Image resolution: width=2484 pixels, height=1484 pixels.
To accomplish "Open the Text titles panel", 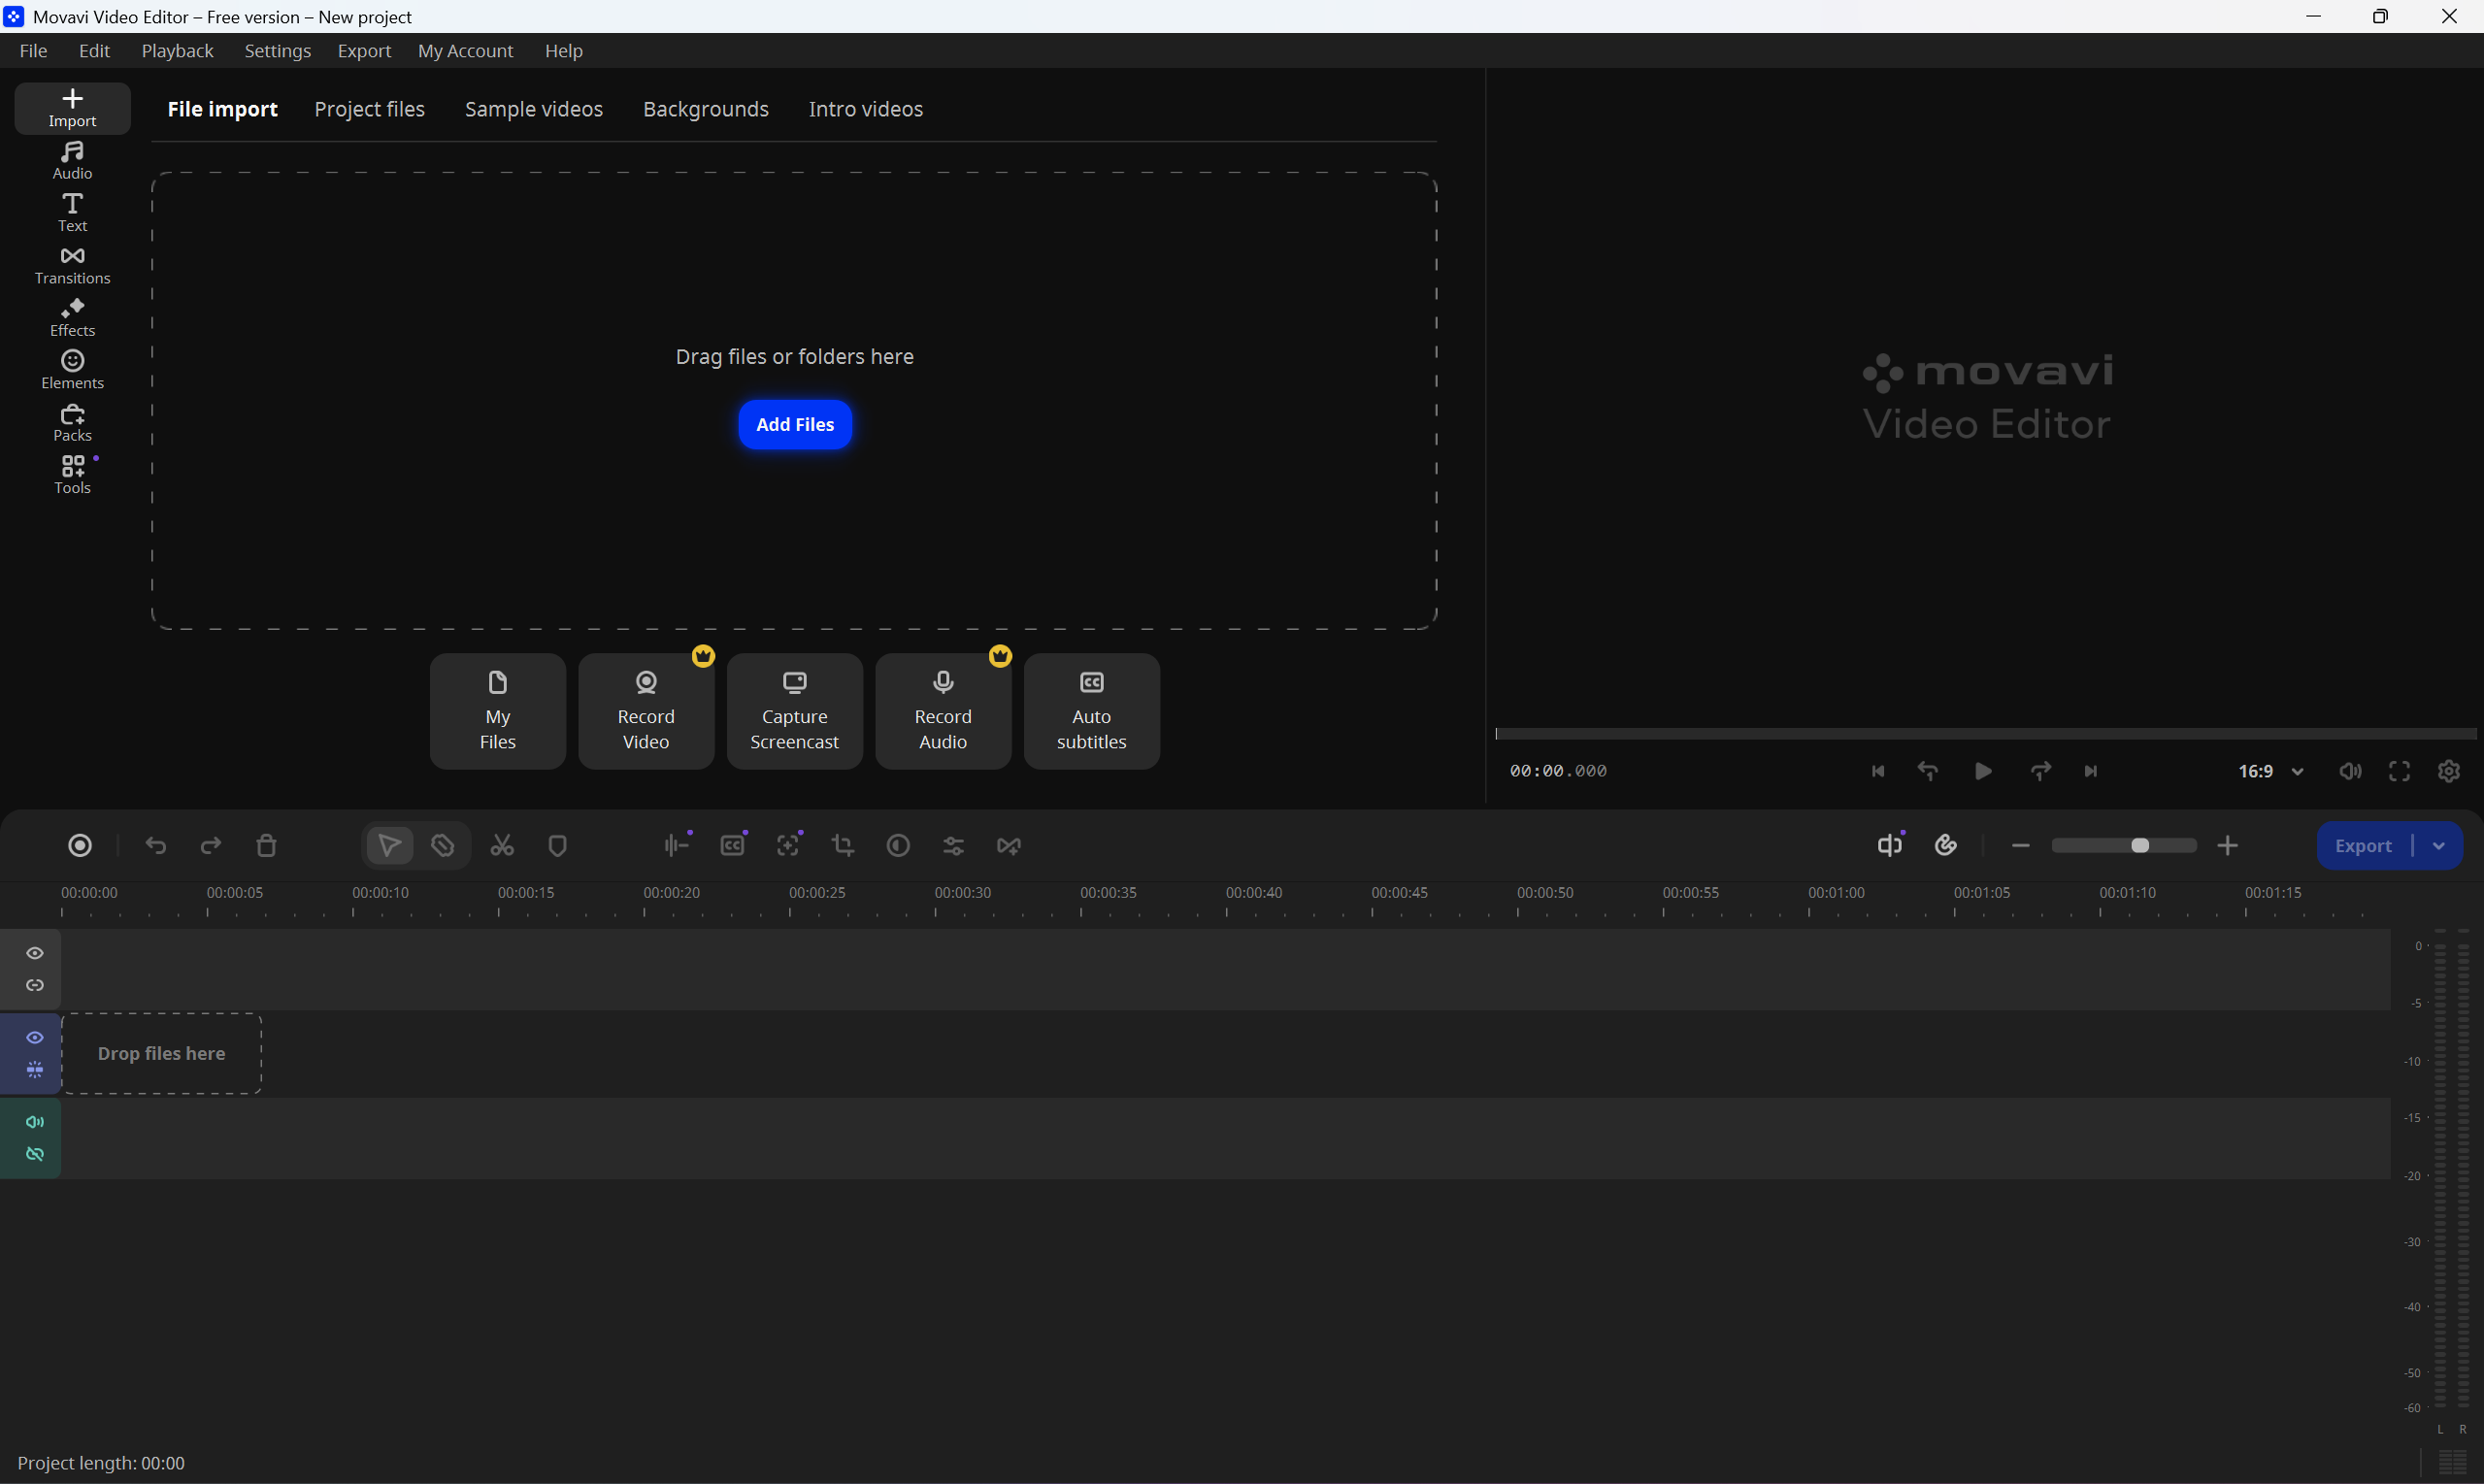I will point(72,212).
